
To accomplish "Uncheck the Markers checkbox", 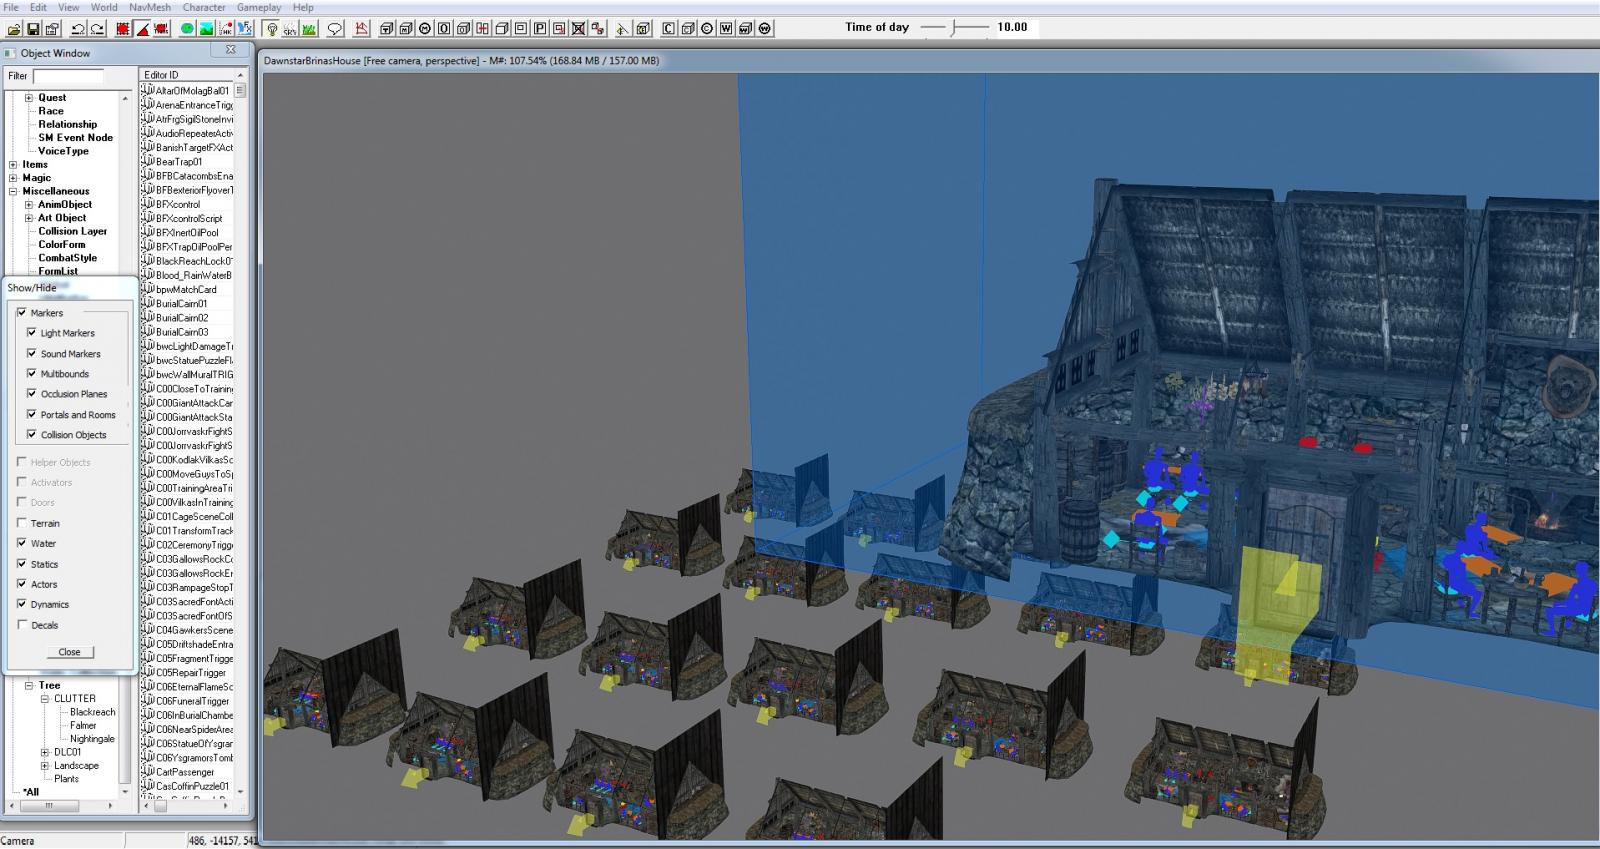I will [22, 313].
